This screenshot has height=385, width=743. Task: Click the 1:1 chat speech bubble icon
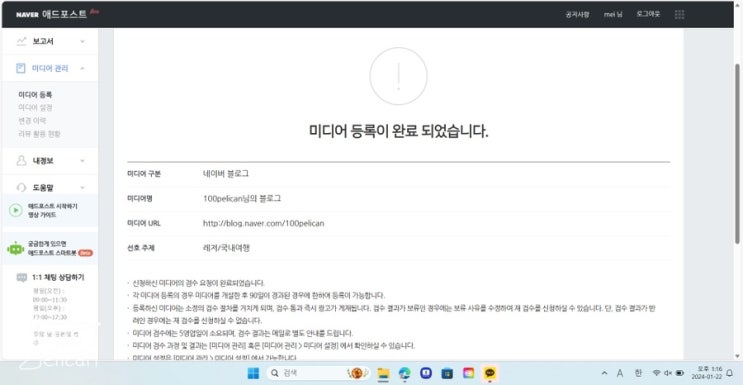tap(22, 278)
